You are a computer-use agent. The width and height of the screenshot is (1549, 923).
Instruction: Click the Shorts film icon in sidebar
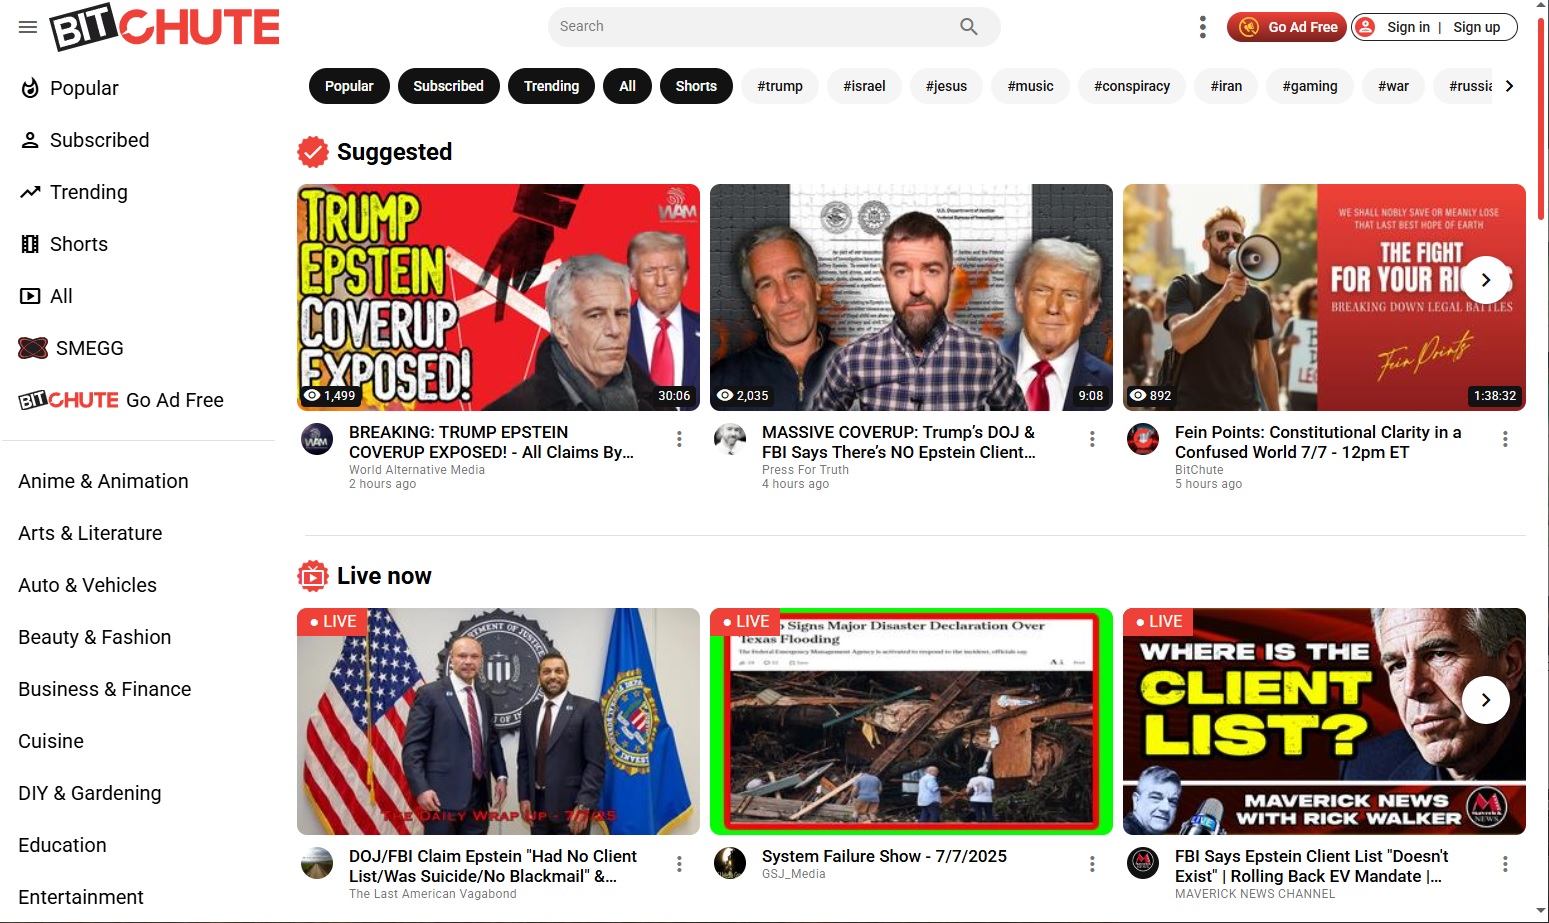point(30,244)
